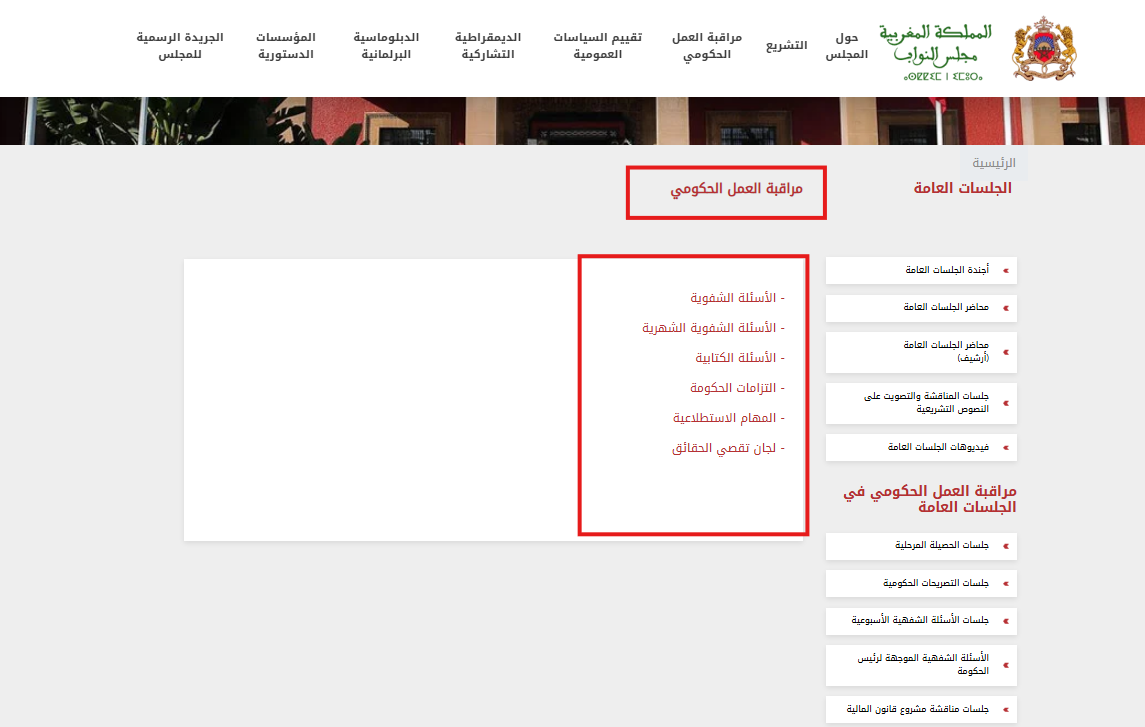Click red arrow beside محاضر الجلسات العامة
This screenshot has height=727, width=1145.
tap(1006, 308)
